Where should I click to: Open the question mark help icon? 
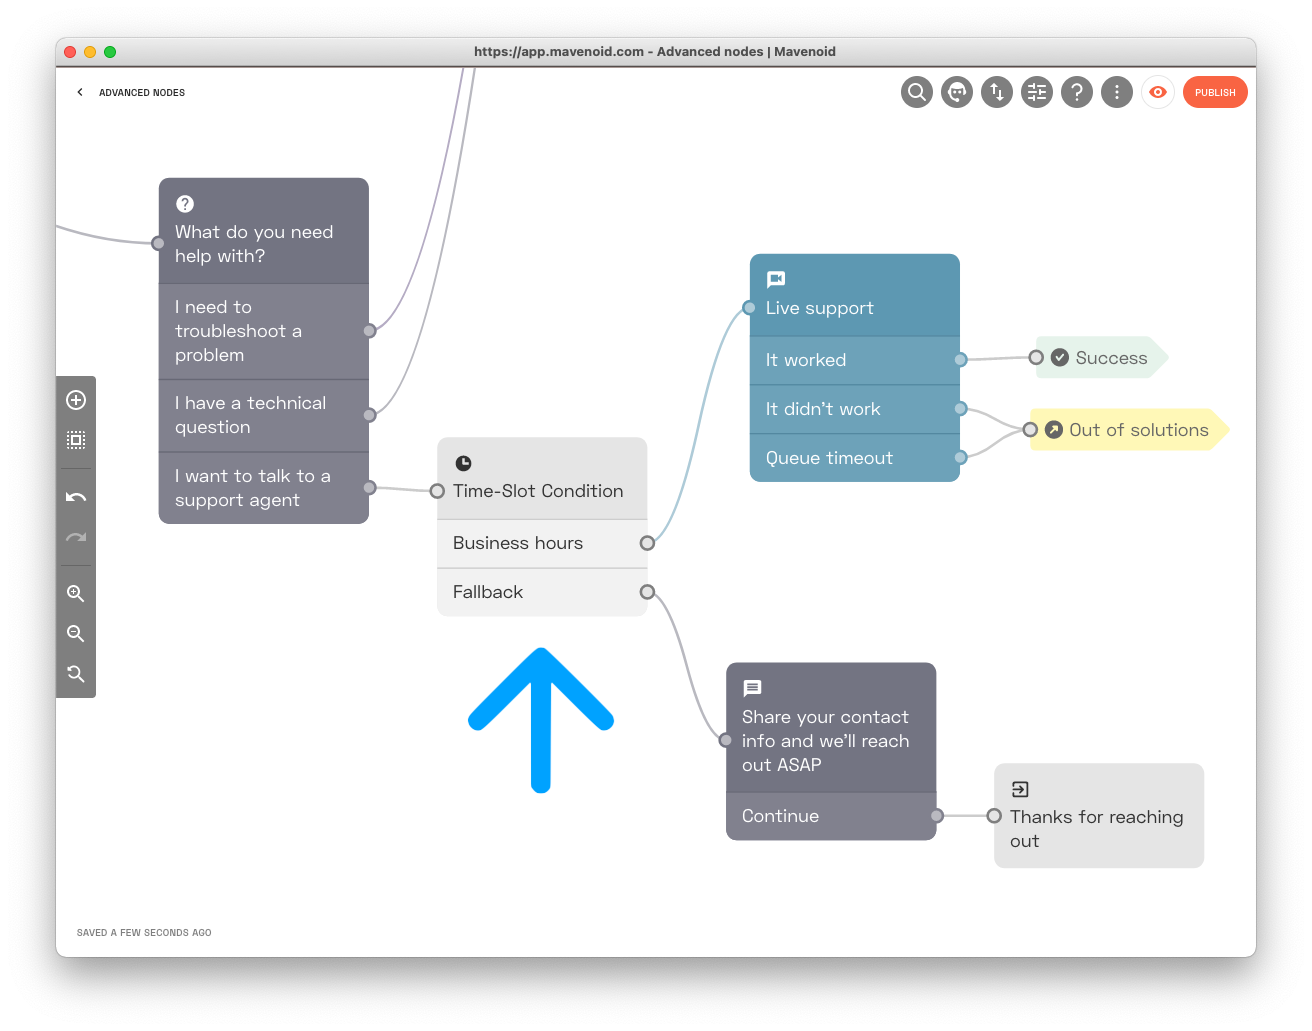pos(1077,93)
